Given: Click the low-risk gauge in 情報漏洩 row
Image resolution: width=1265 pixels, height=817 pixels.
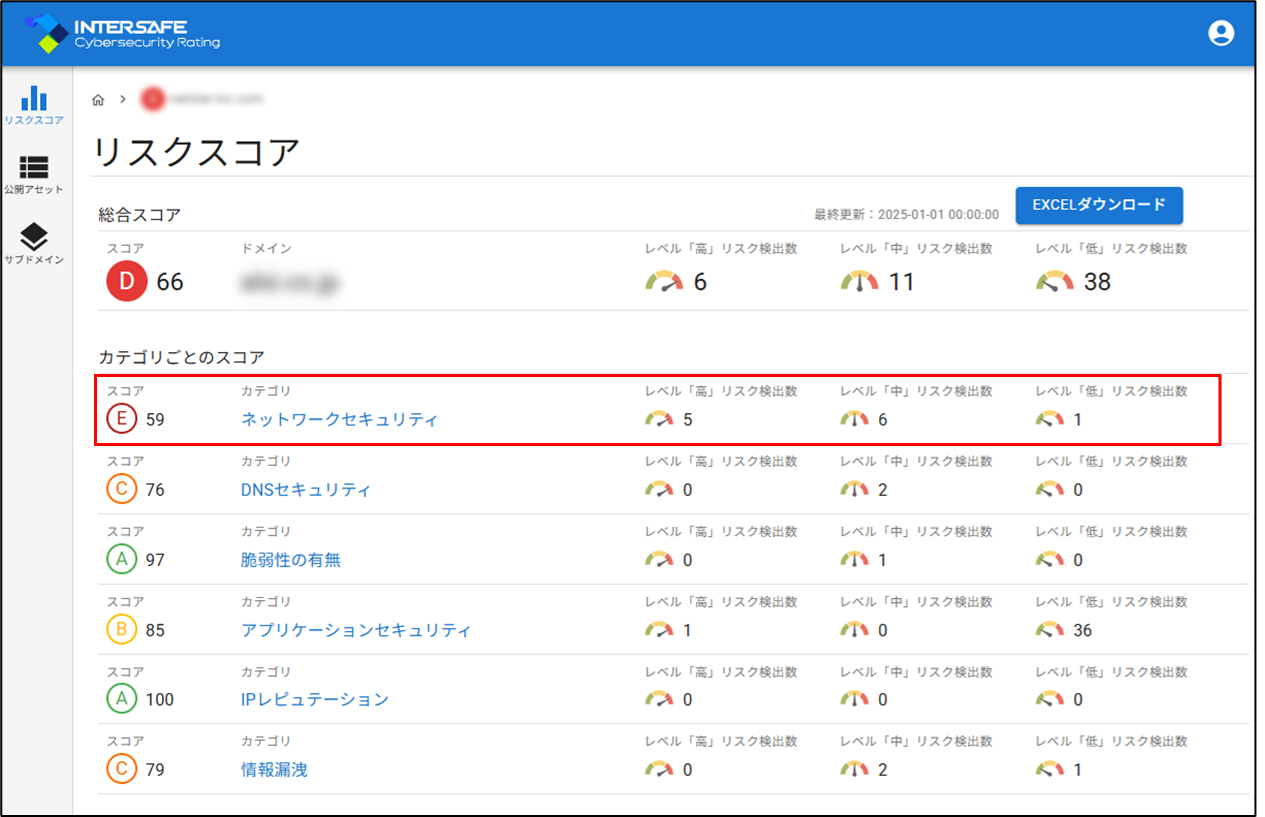Looking at the screenshot, I should click(x=1050, y=770).
